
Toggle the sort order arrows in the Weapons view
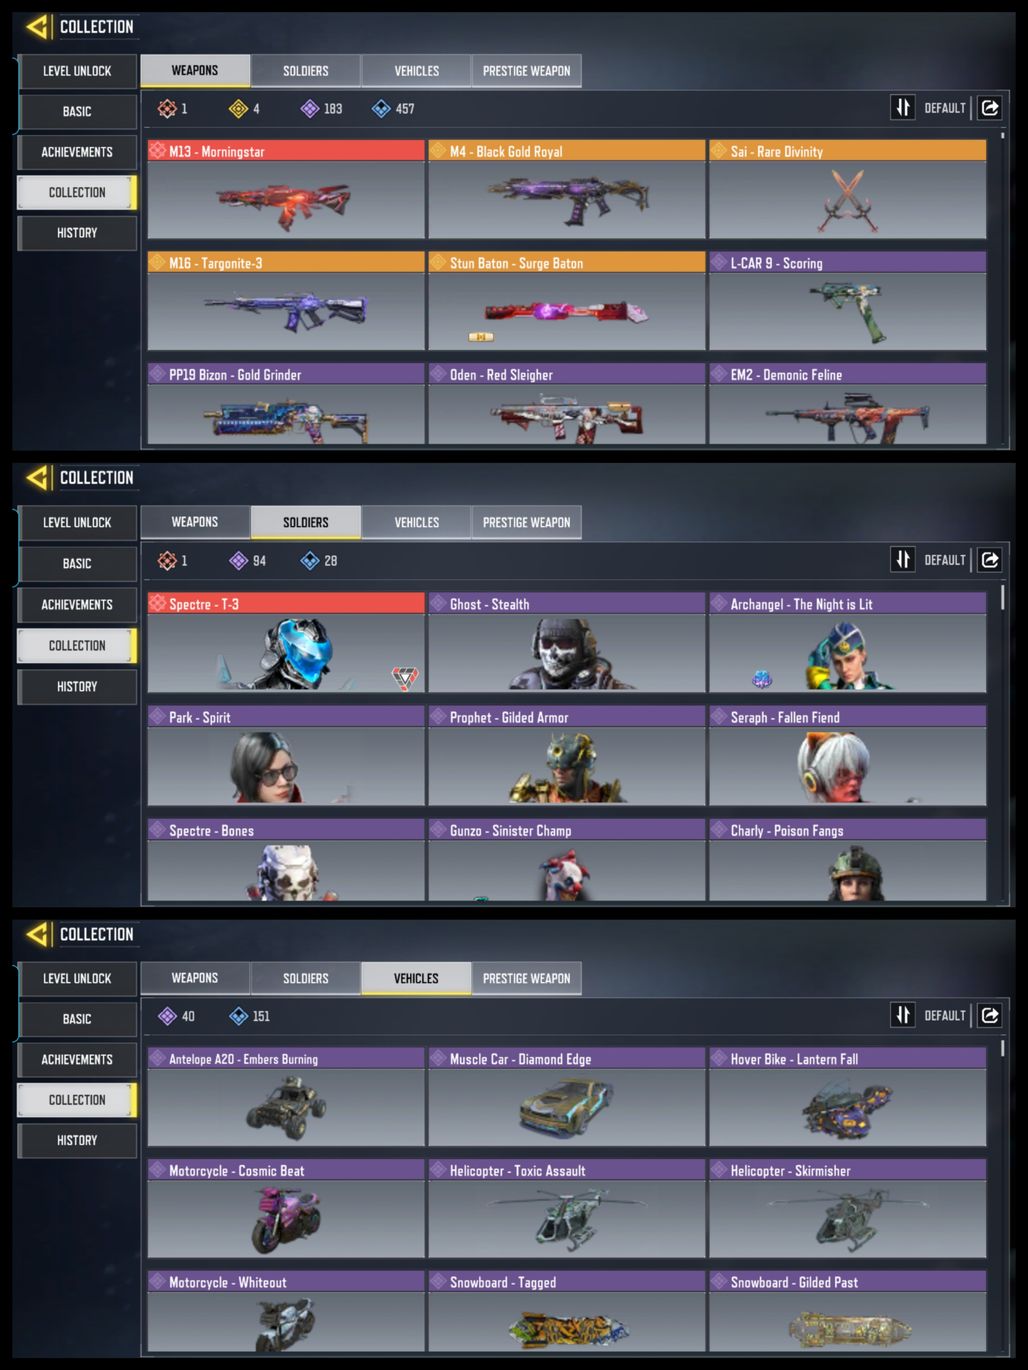click(903, 108)
